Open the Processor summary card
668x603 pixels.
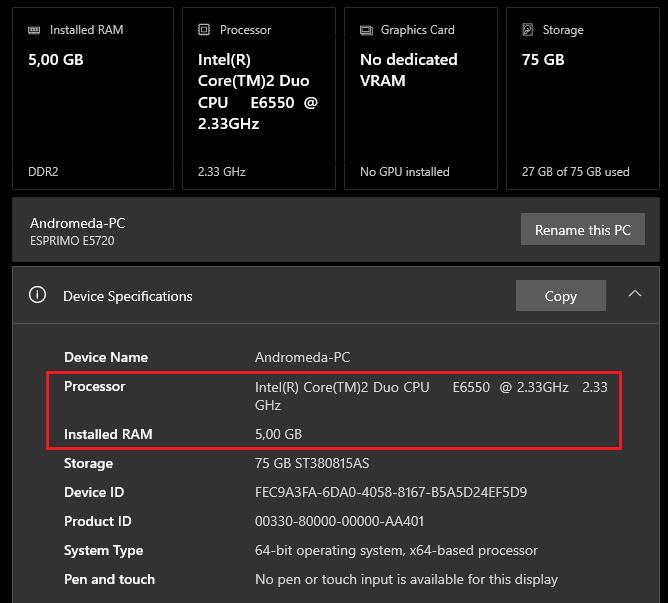pos(258,100)
